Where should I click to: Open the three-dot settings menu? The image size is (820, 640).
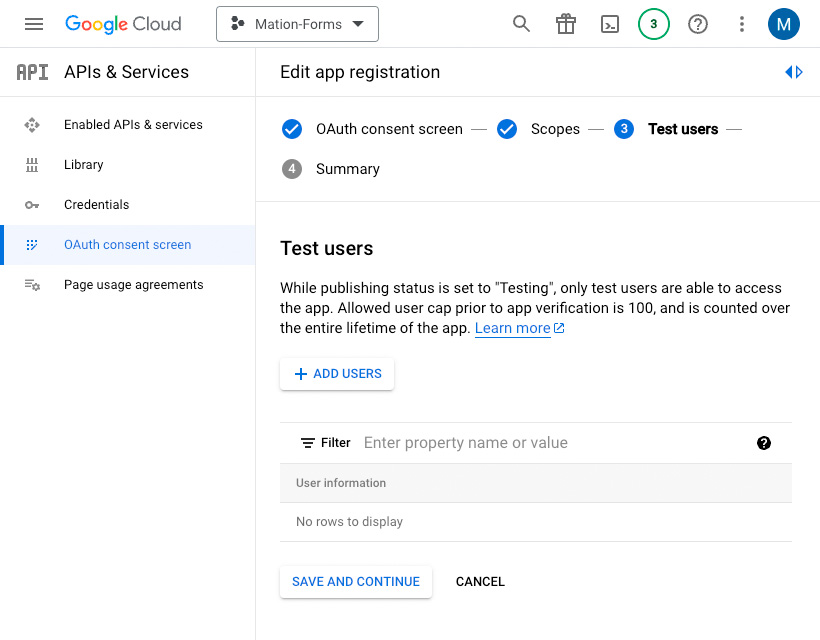(x=742, y=24)
